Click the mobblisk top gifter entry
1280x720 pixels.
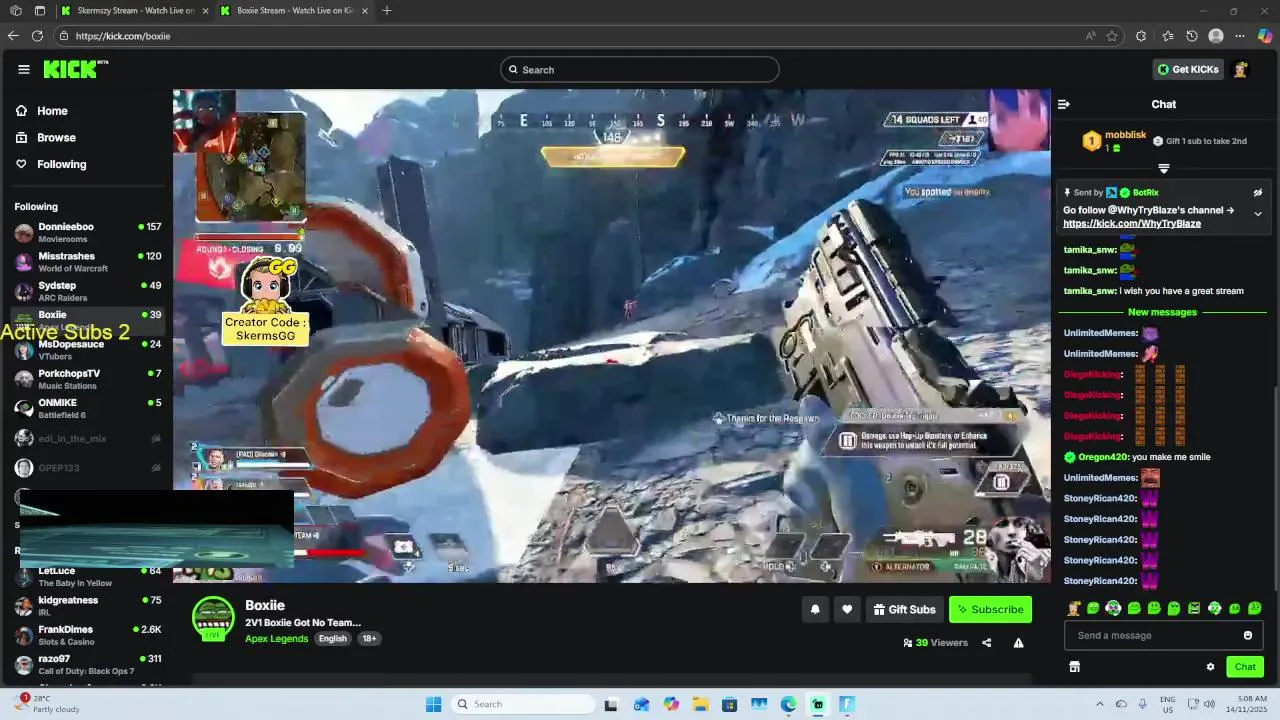click(x=1114, y=141)
